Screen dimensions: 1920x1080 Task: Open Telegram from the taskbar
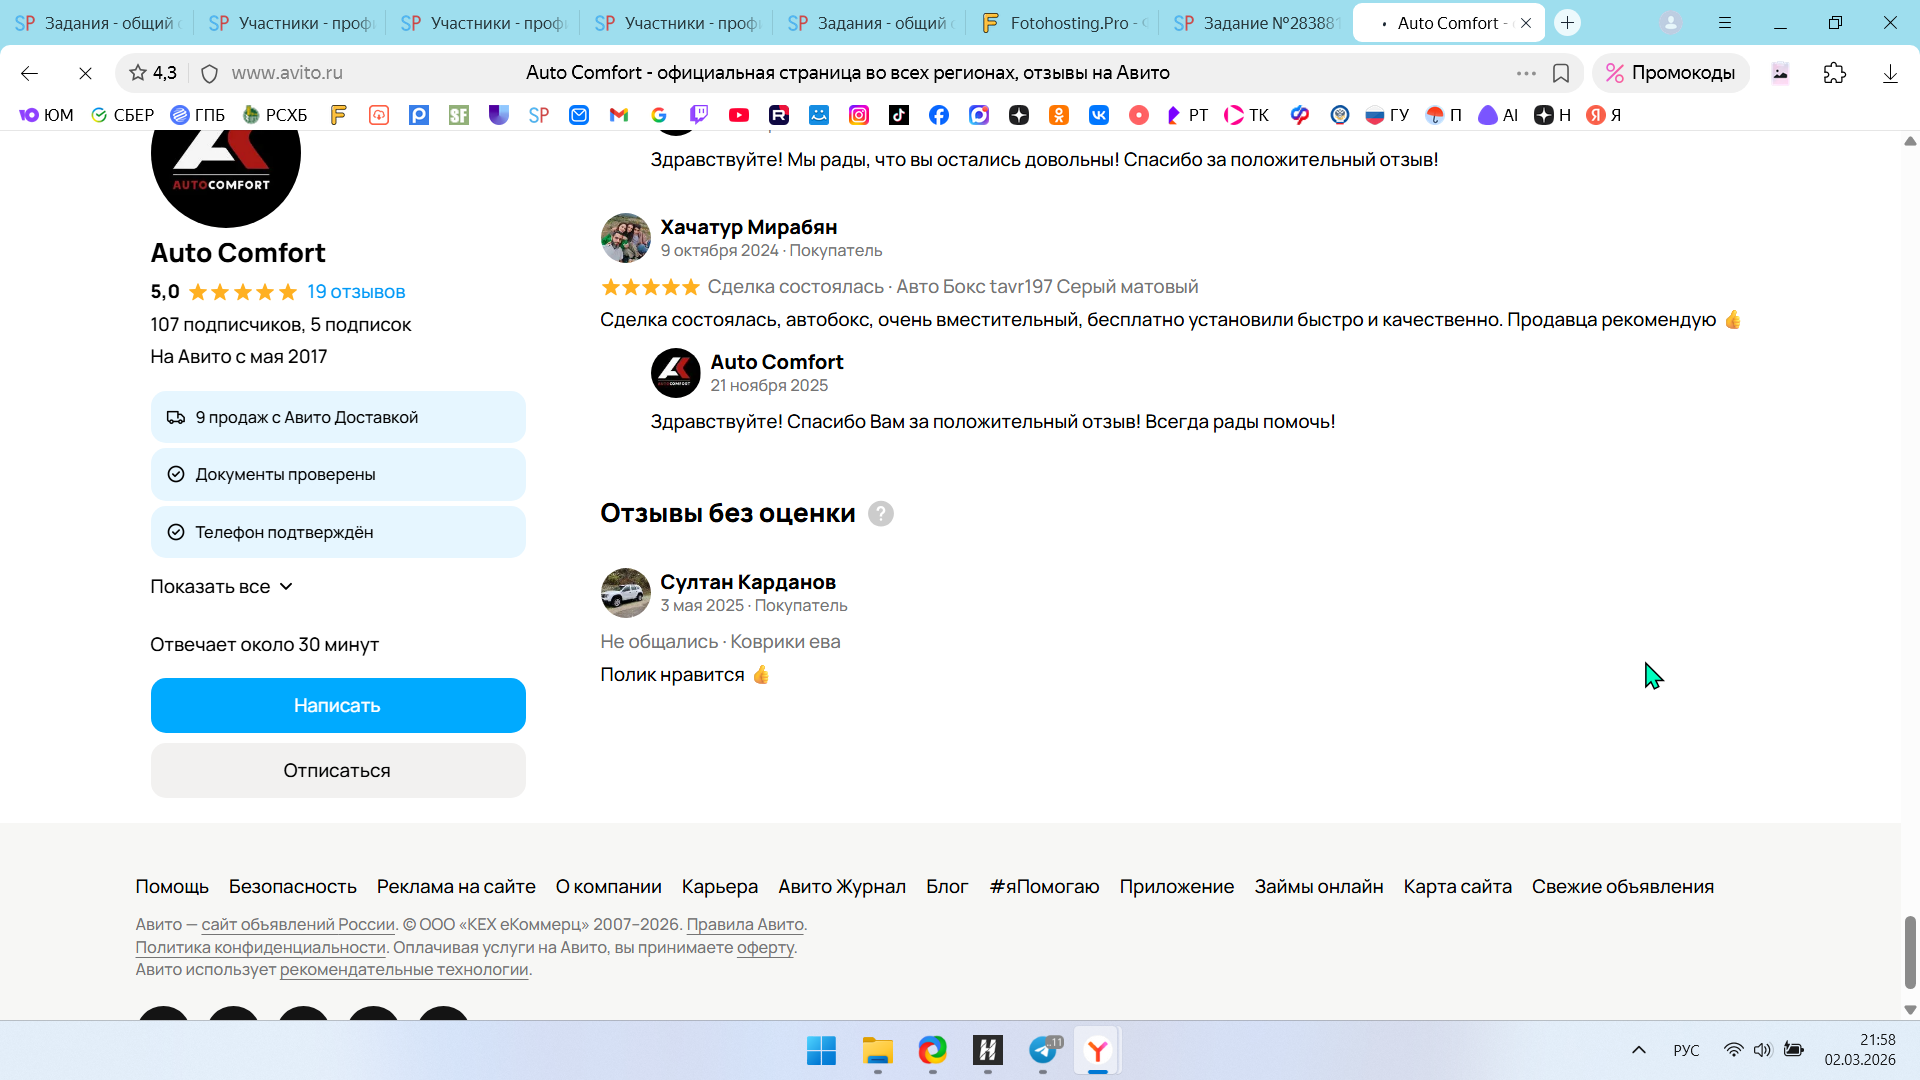1043,1050
